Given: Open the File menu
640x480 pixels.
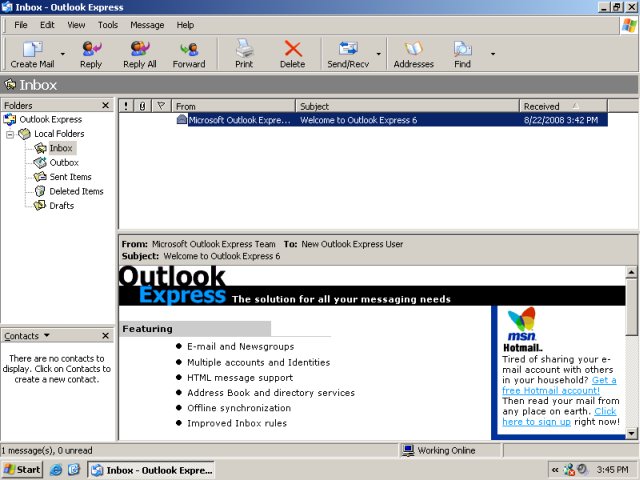Looking at the screenshot, I should point(21,25).
